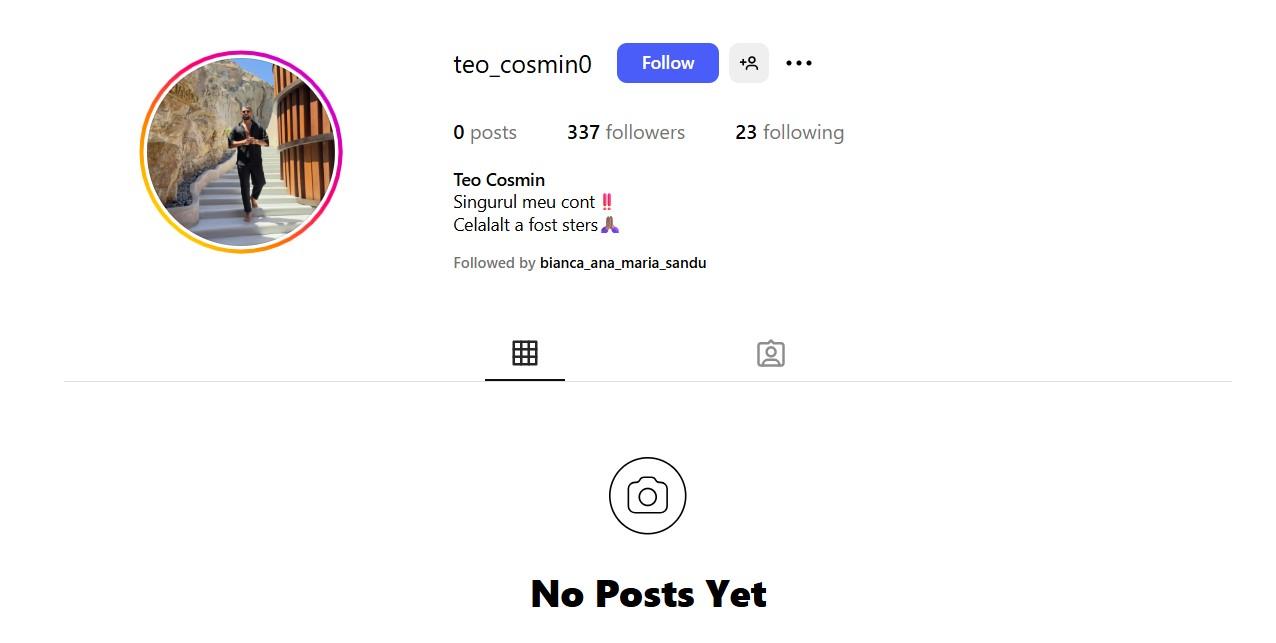Click the praying hands emoji in bio
The width and height of the screenshot is (1276, 643).
(x=610, y=225)
